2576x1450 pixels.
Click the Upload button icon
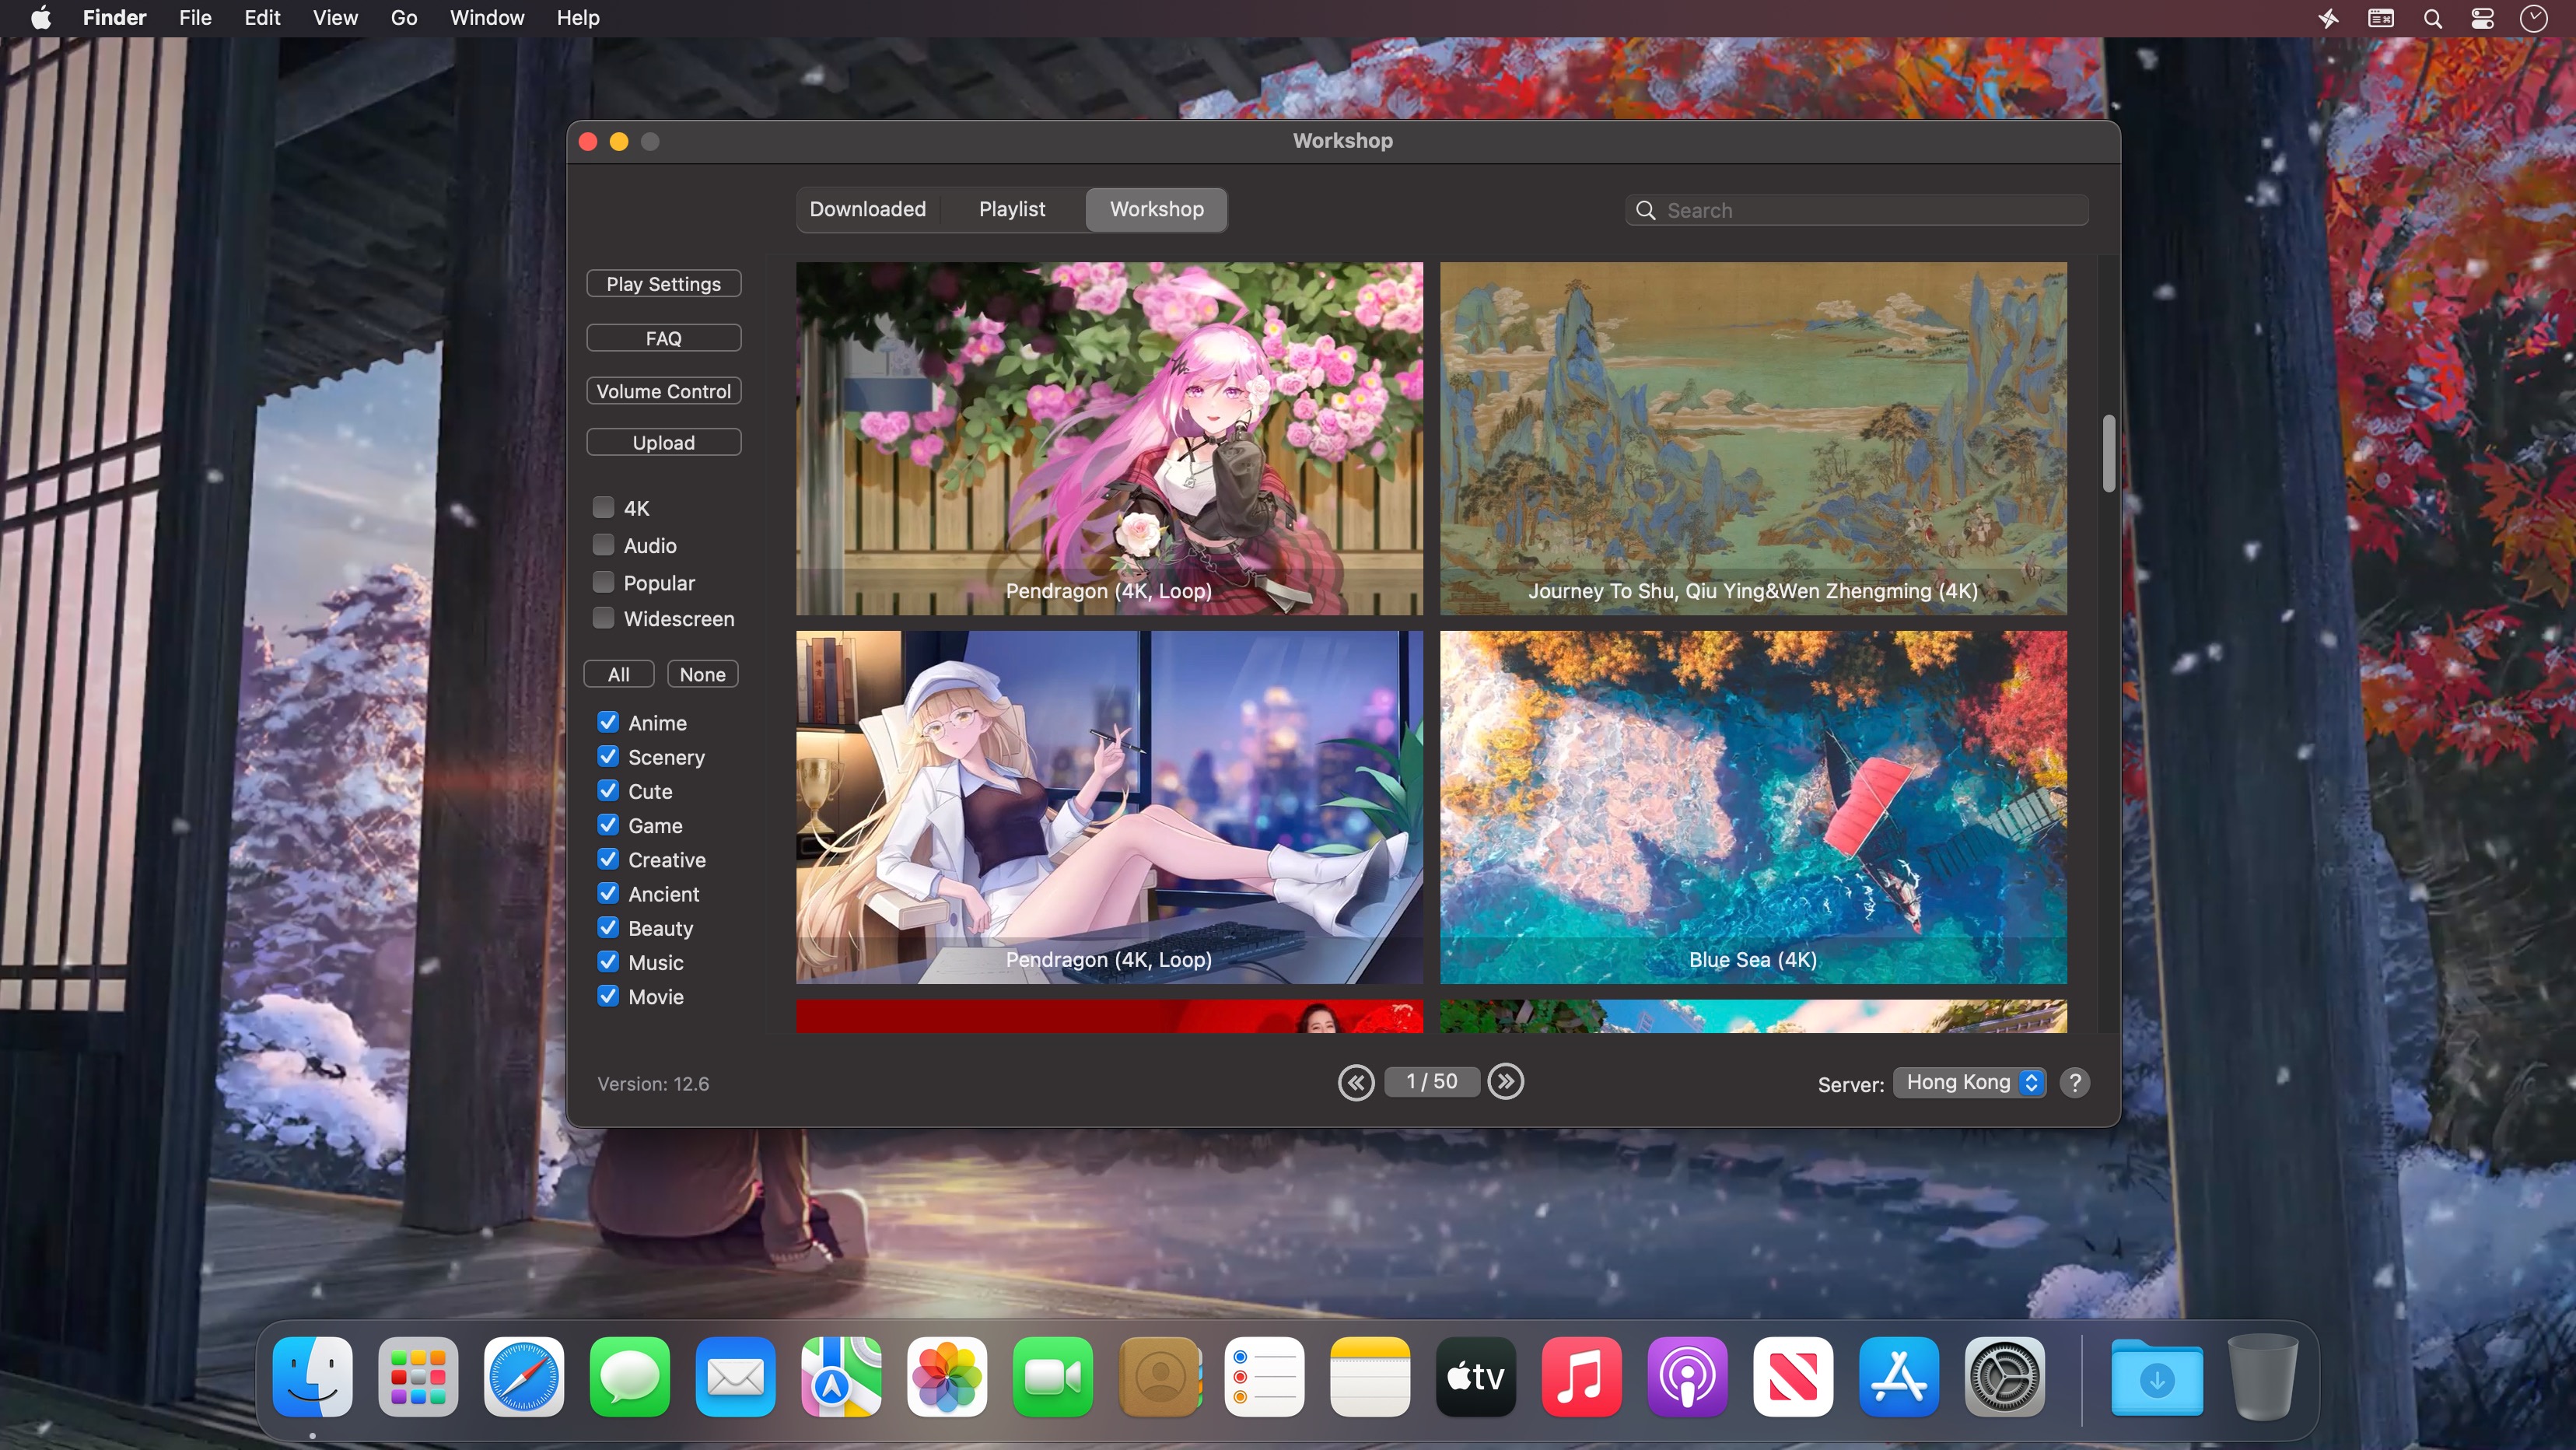(x=663, y=441)
